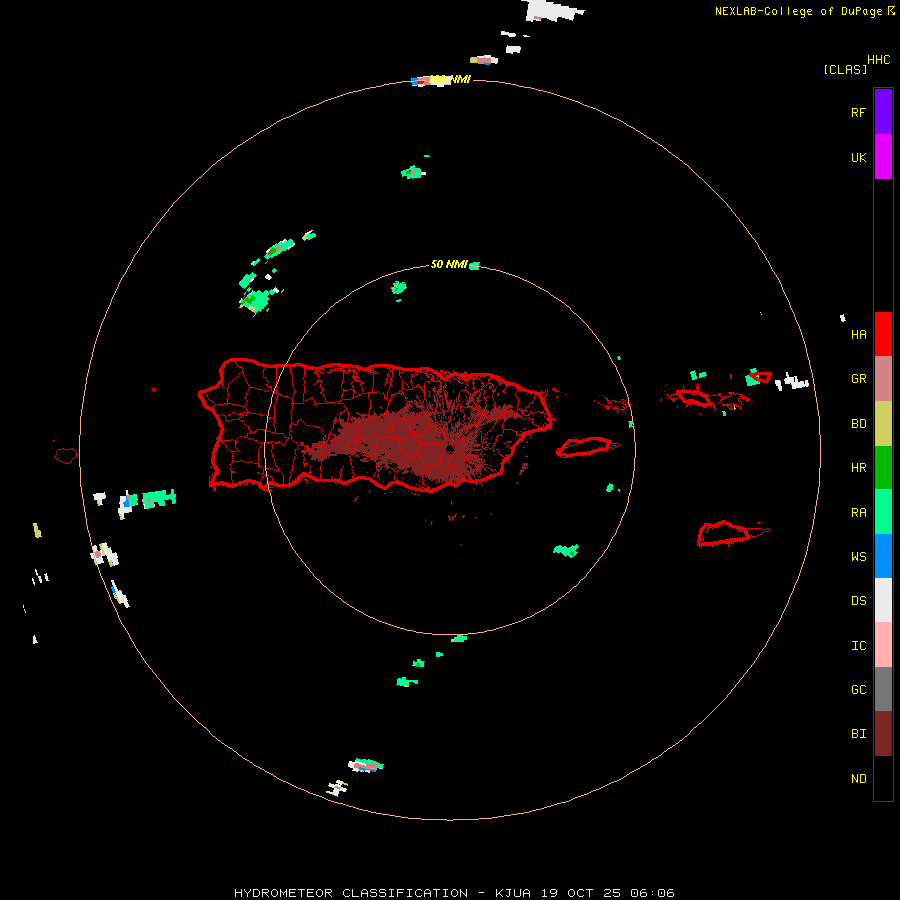900x900 pixels.
Task: Click the white dry snow echo at top edge
Action: tap(553, 10)
